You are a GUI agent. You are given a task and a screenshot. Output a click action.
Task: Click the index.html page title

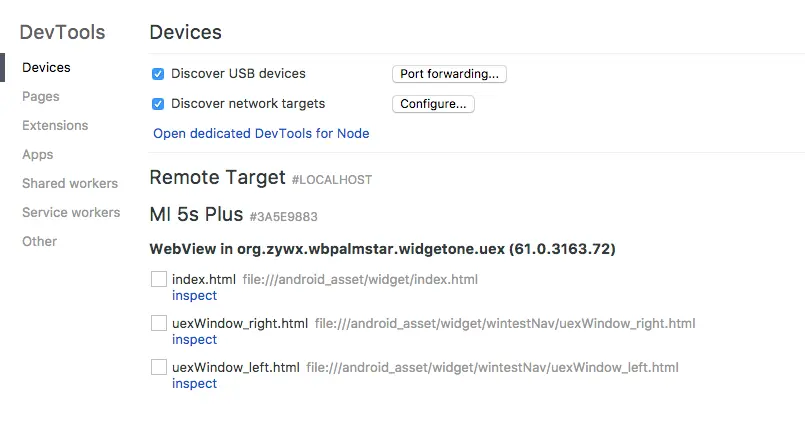204,279
